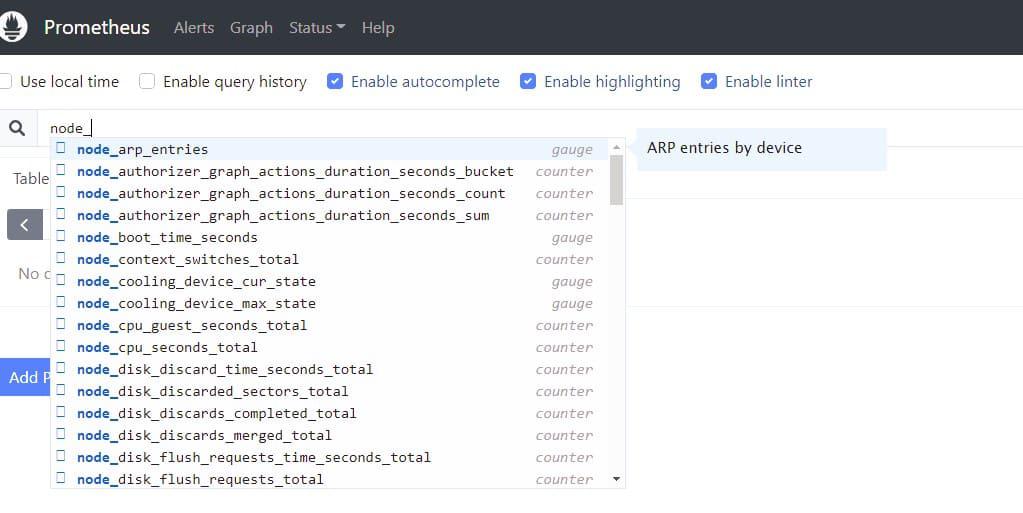
Task: Disable the Enable autocomplete checkbox
Action: click(x=335, y=82)
